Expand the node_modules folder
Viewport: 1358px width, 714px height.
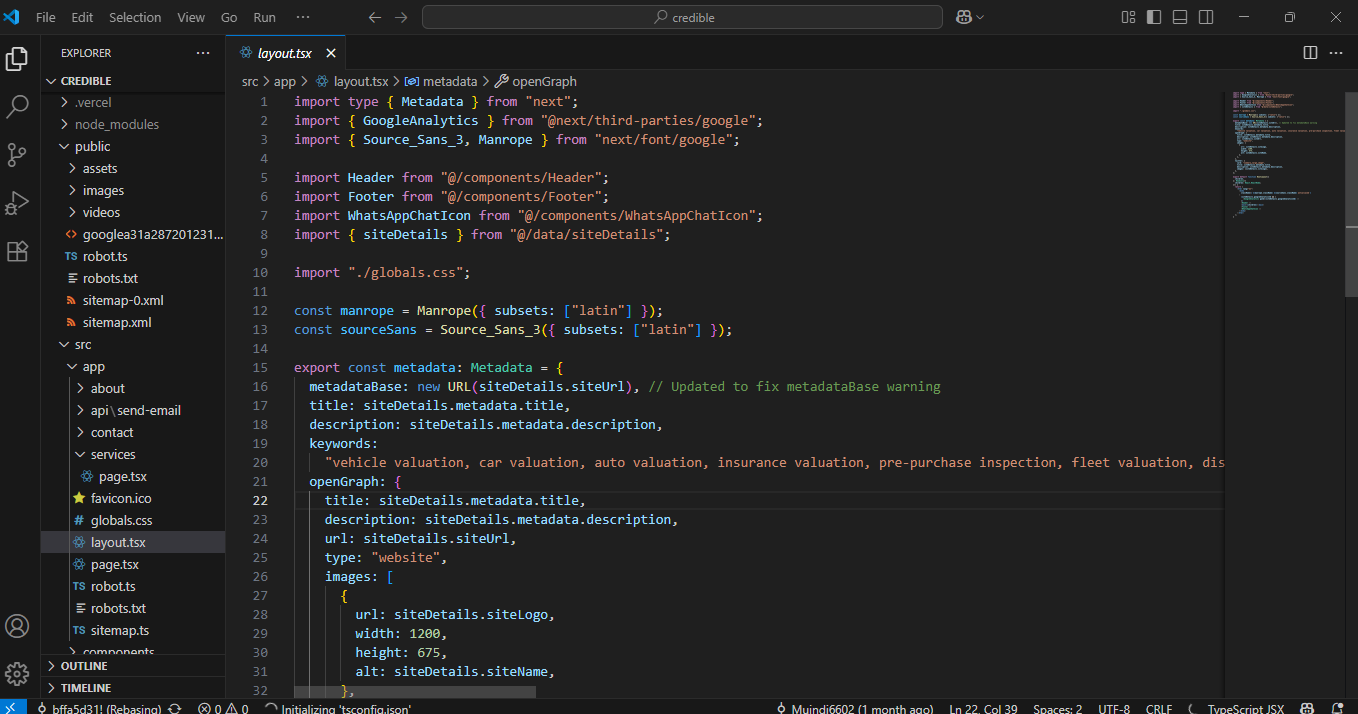(x=116, y=124)
